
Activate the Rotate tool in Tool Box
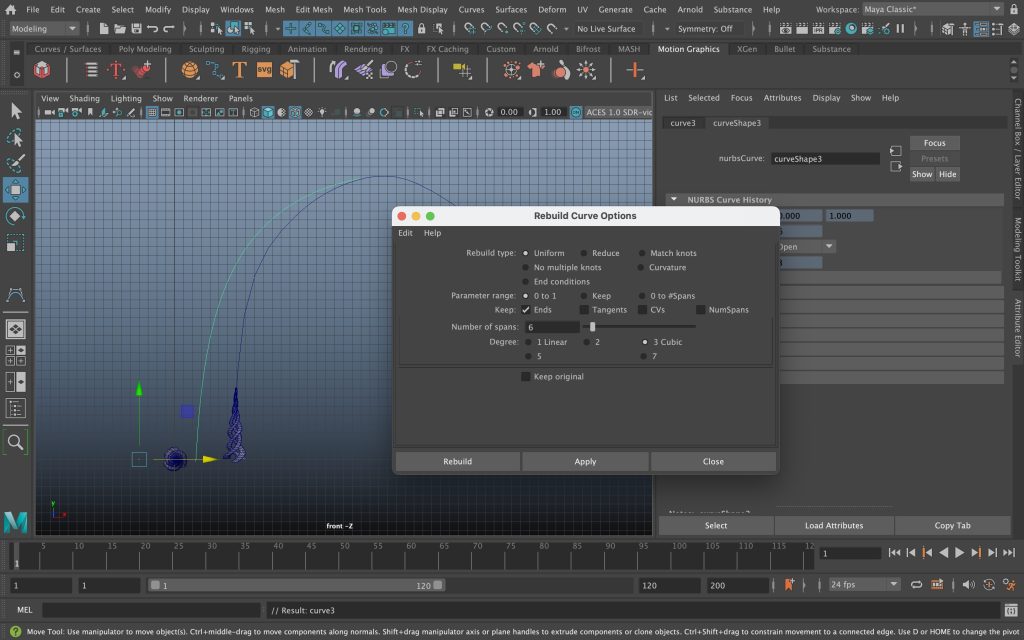coord(16,216)
